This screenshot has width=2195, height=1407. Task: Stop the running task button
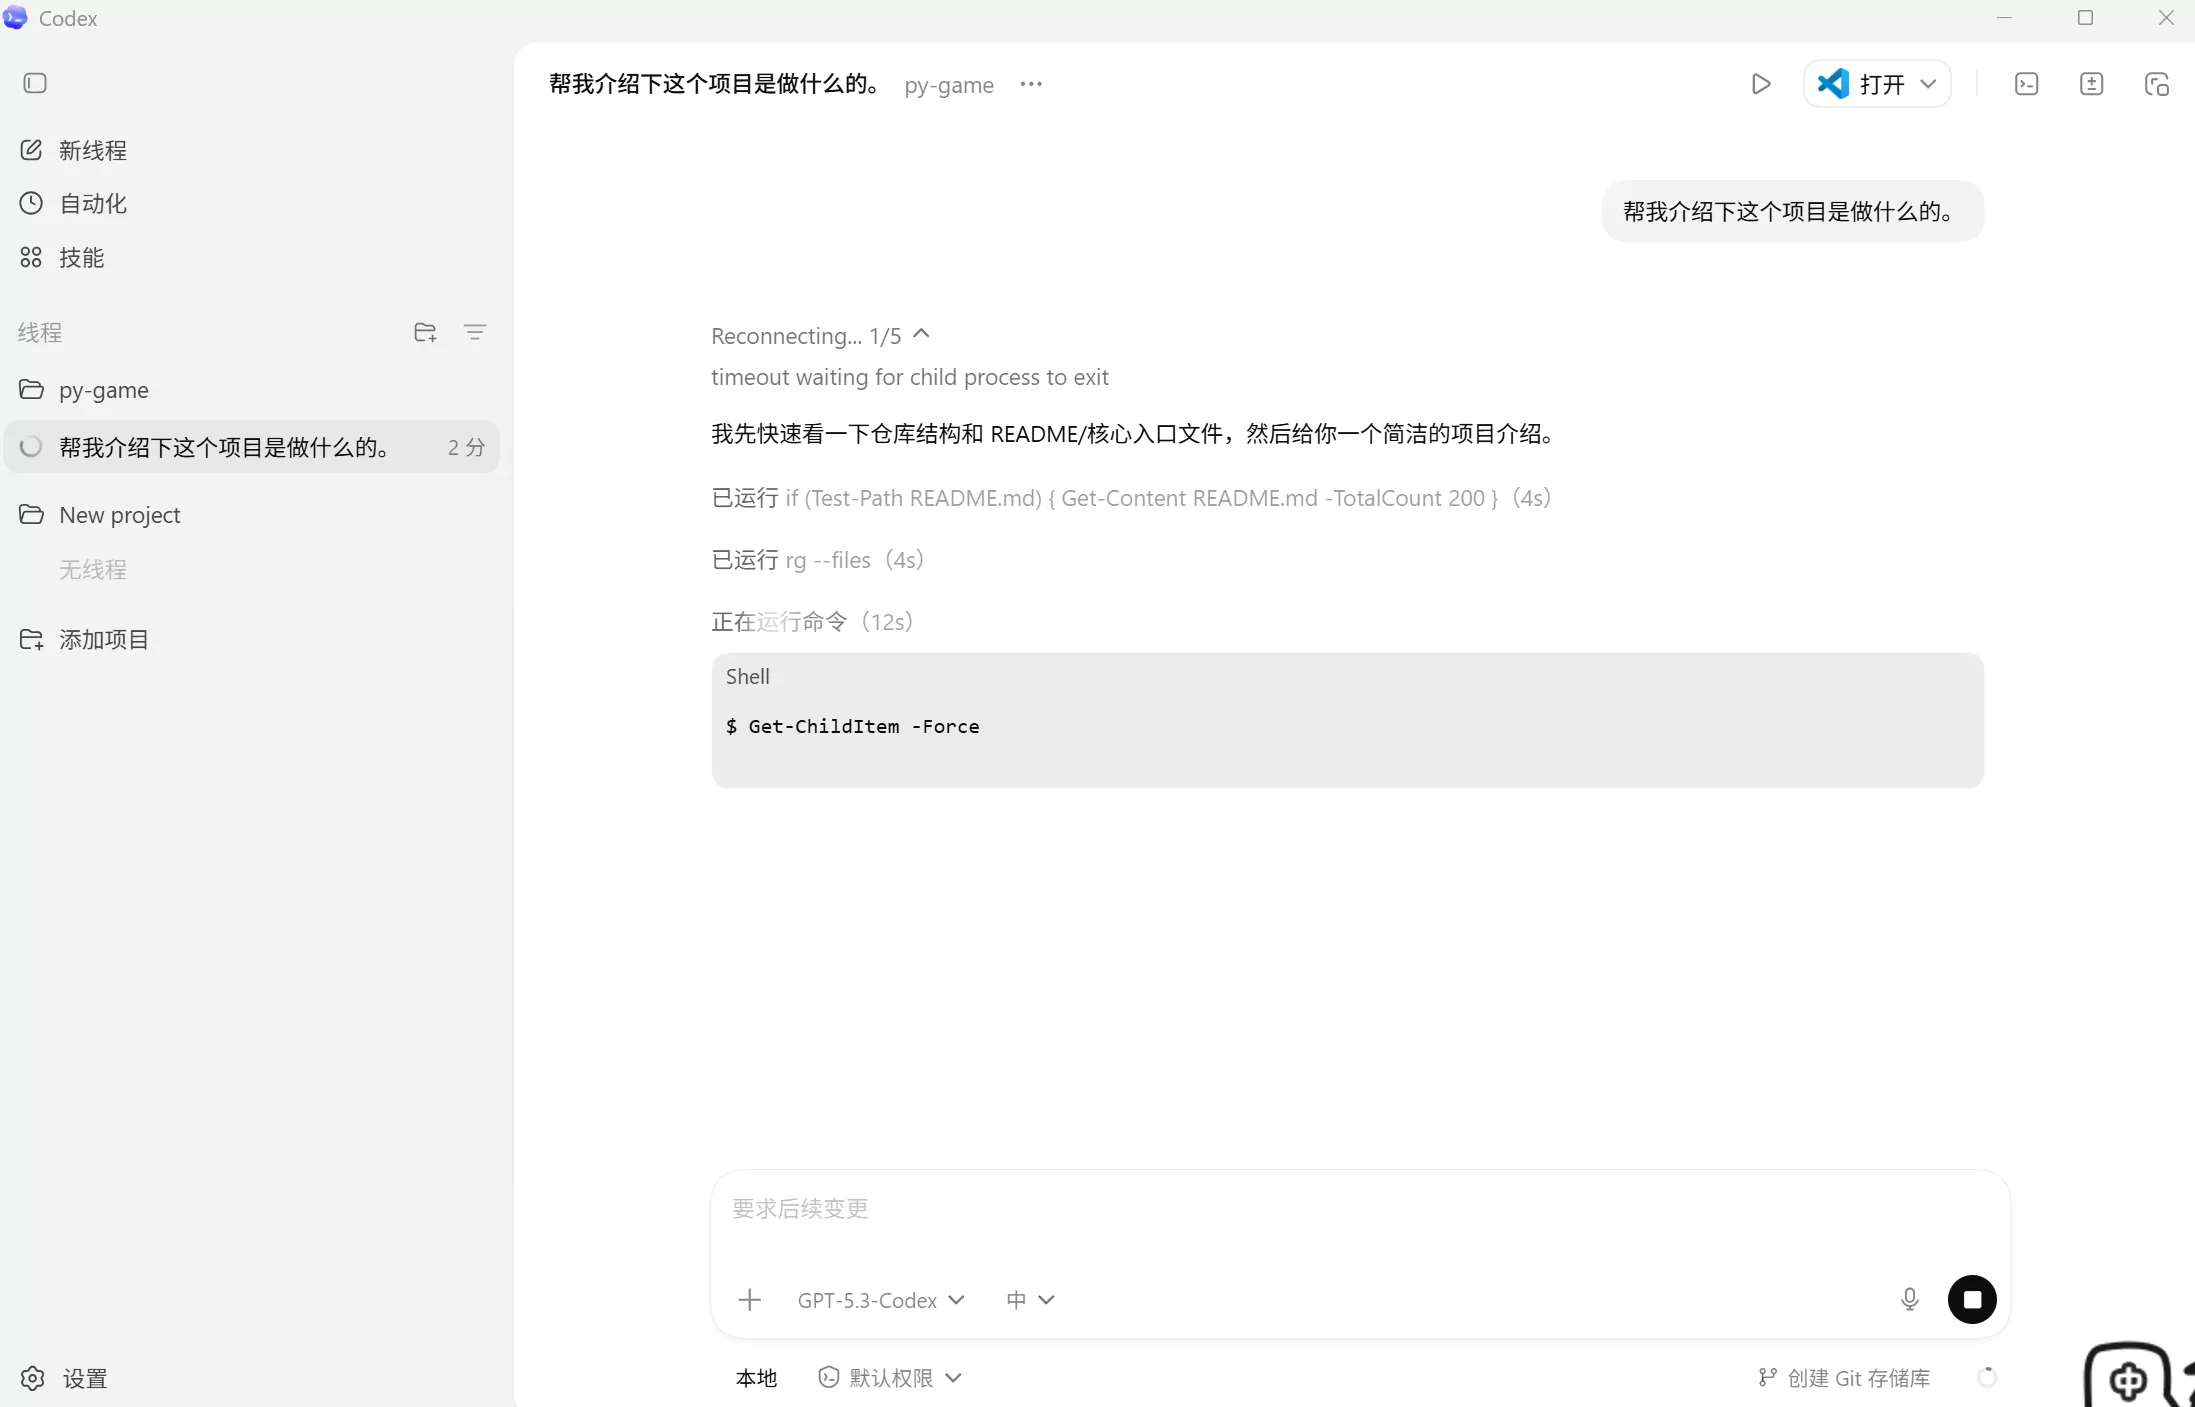(1972, 1299)
